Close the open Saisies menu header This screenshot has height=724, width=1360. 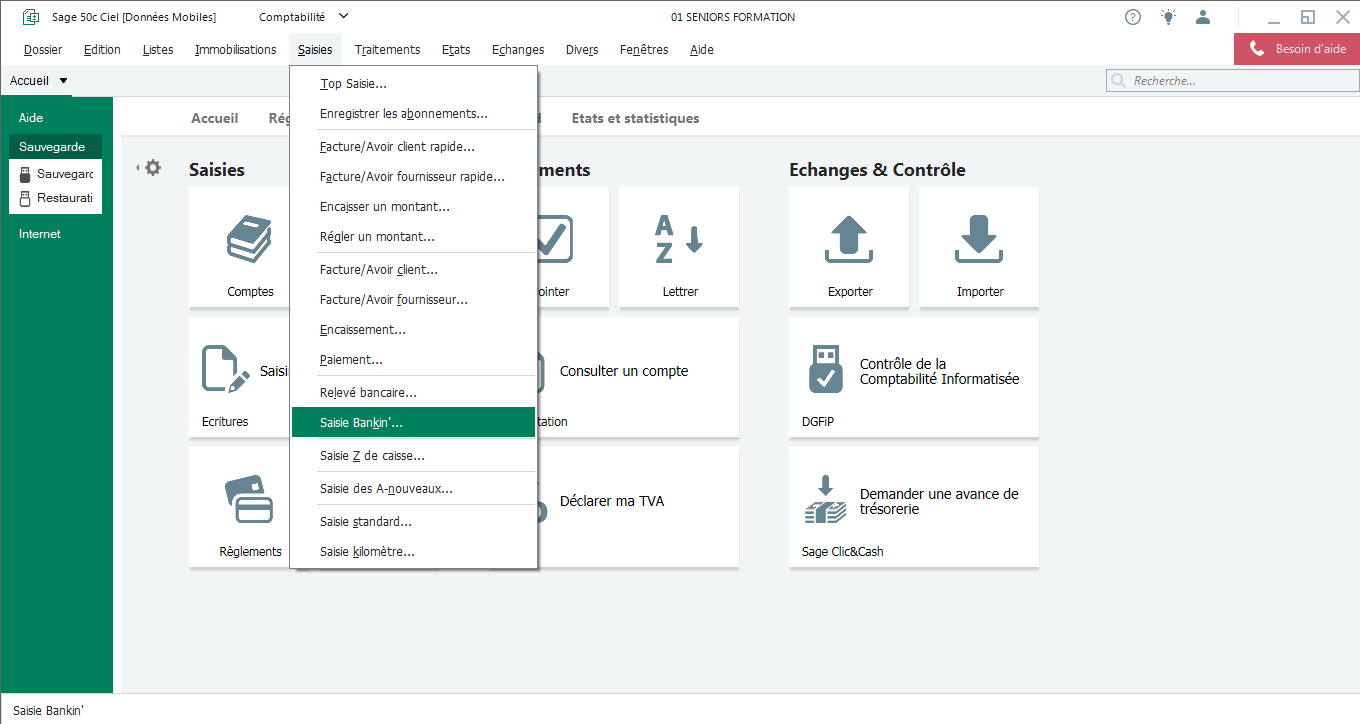tap(315, 49)
